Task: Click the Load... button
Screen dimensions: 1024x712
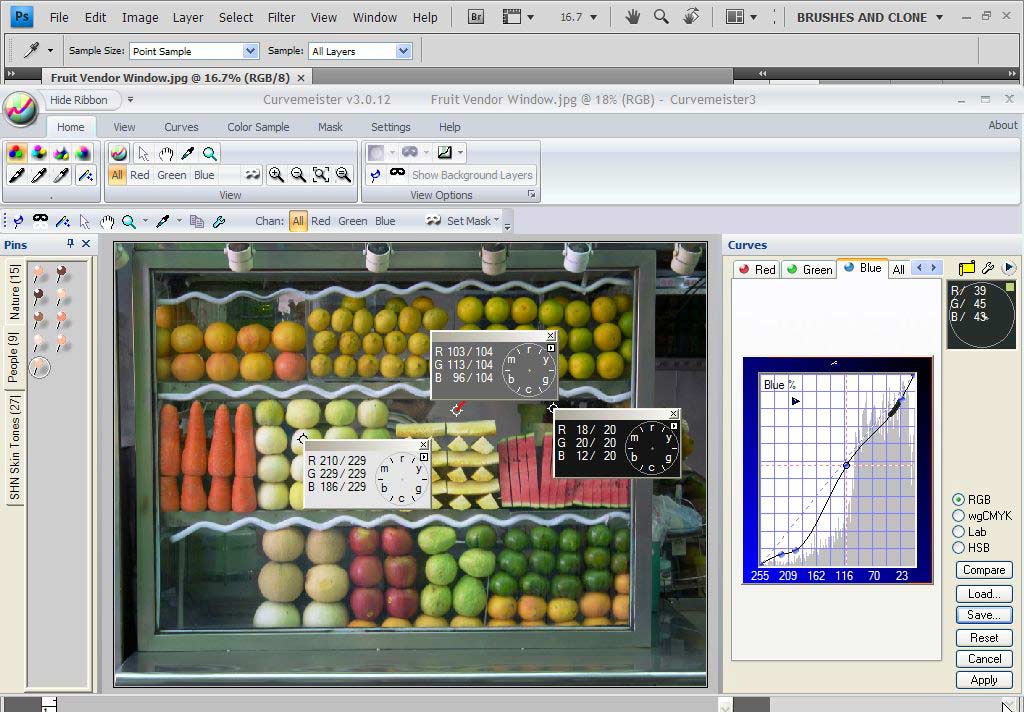Action: pos(984,594)
